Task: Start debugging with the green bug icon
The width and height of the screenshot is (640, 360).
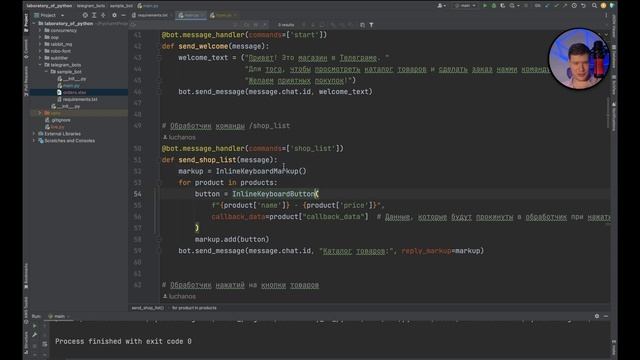Action: coord(493,6)
